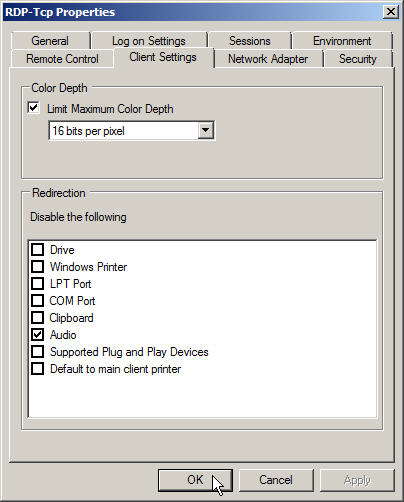Go to the Sessions tab

[x=250, y=41]
